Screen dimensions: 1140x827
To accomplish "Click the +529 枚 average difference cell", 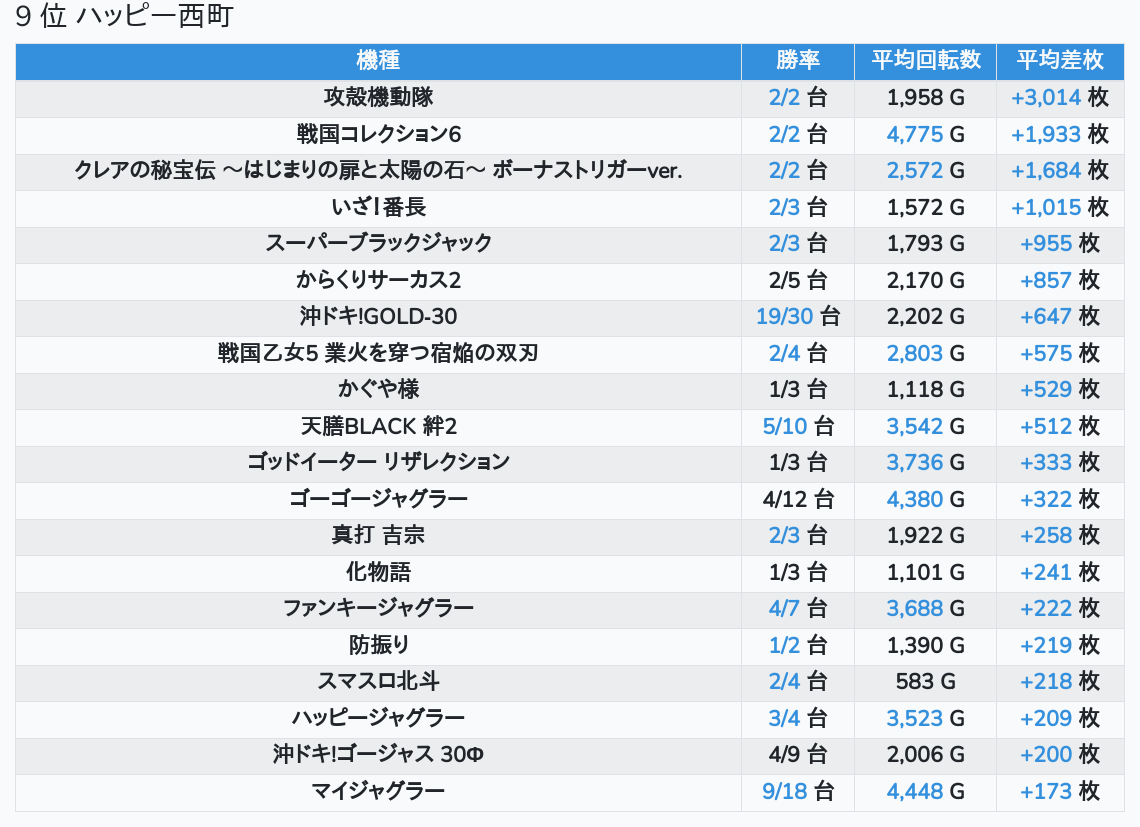I will (1060, 389).
